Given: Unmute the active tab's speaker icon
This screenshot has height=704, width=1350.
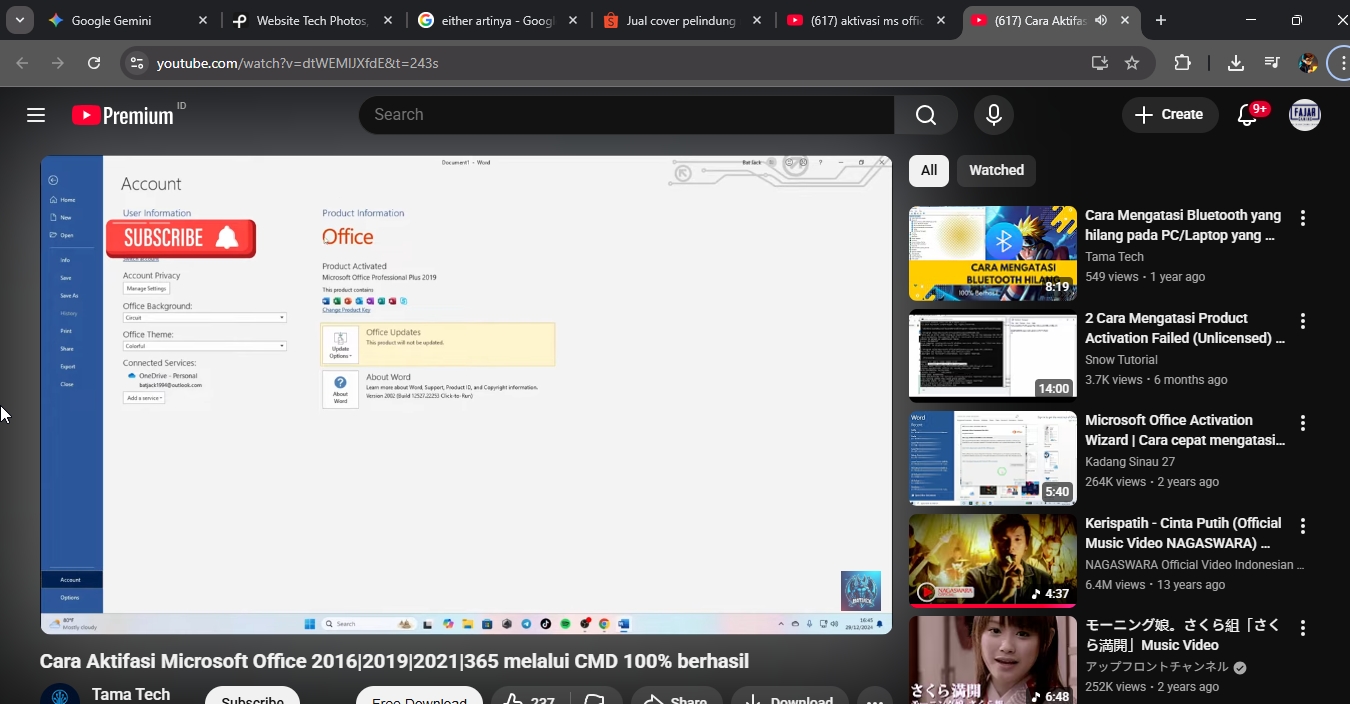Looking at the screenshot, I should (x=1100, y=19).
